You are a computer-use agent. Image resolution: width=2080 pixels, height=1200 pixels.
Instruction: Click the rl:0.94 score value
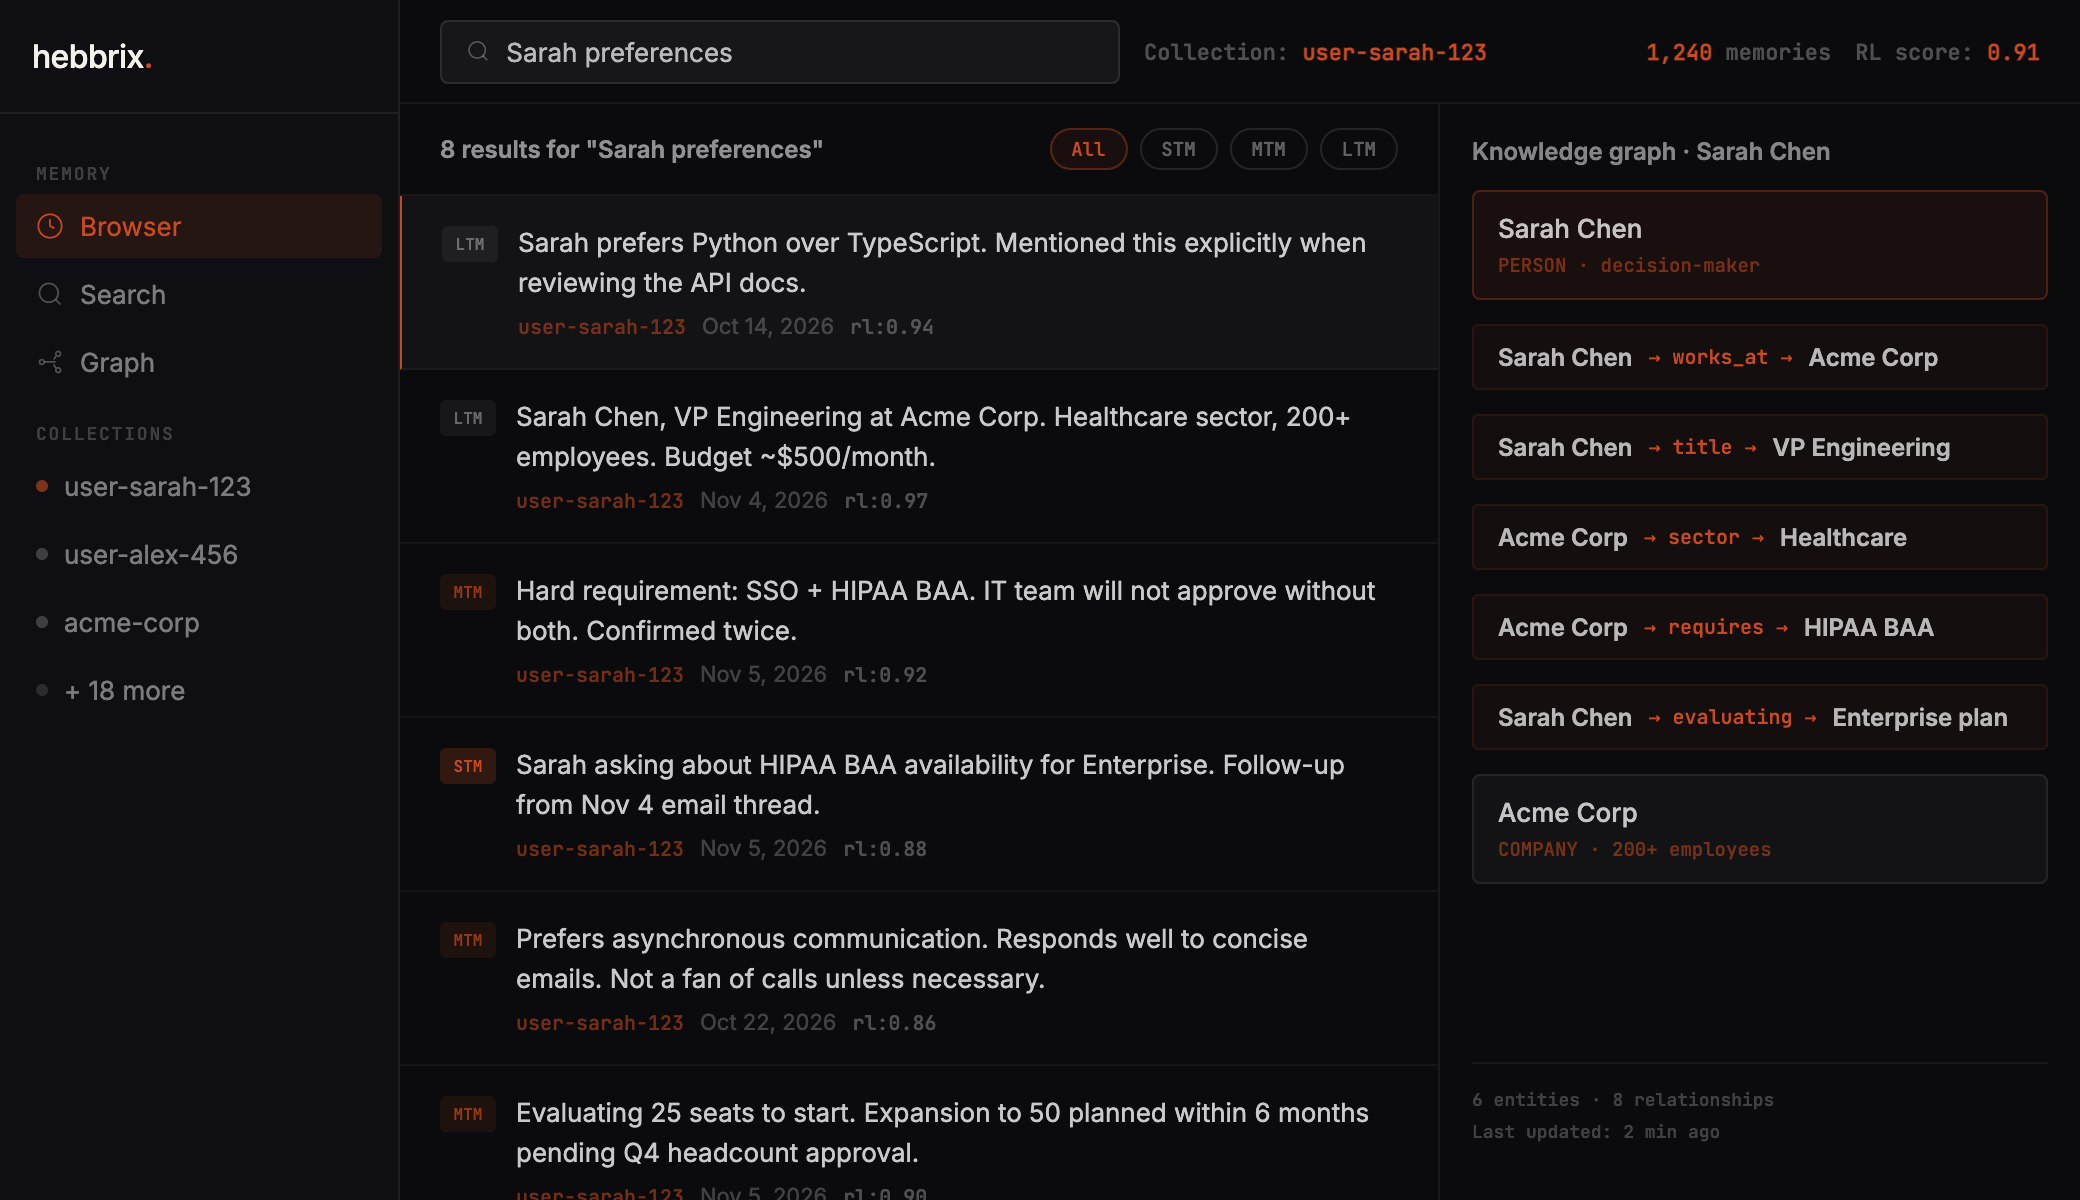tap(891, 326)
